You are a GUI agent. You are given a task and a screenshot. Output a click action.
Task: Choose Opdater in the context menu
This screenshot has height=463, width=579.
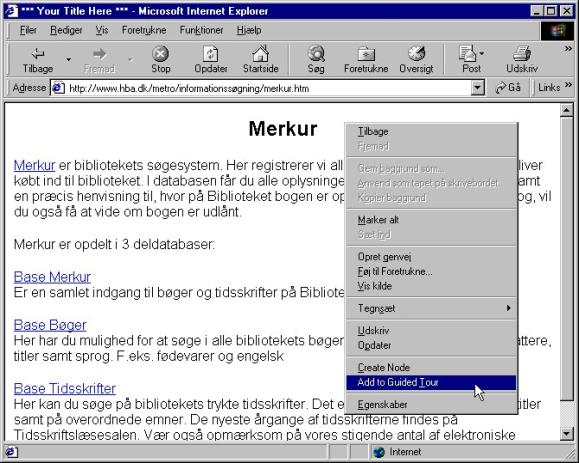431,345
